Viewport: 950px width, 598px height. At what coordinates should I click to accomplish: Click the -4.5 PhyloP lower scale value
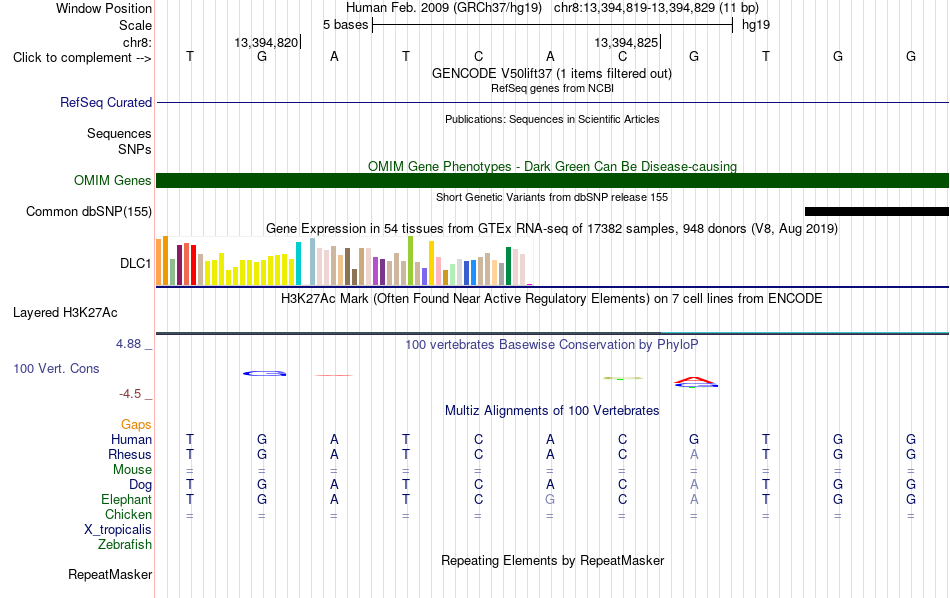click(x=130, y=394)
